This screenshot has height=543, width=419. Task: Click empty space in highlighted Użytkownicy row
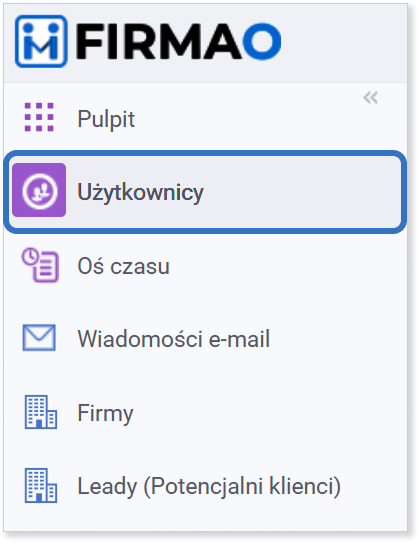point(301,192)
